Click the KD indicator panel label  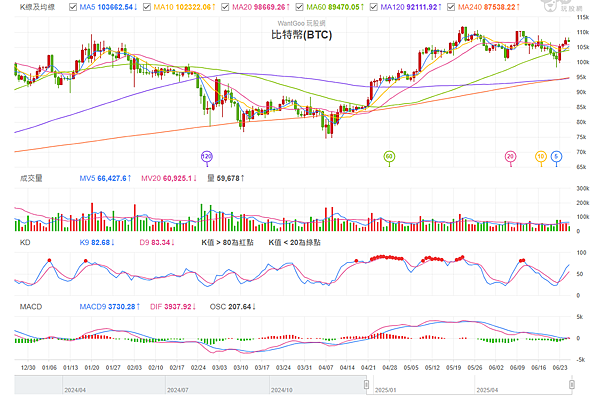[25, 242]
